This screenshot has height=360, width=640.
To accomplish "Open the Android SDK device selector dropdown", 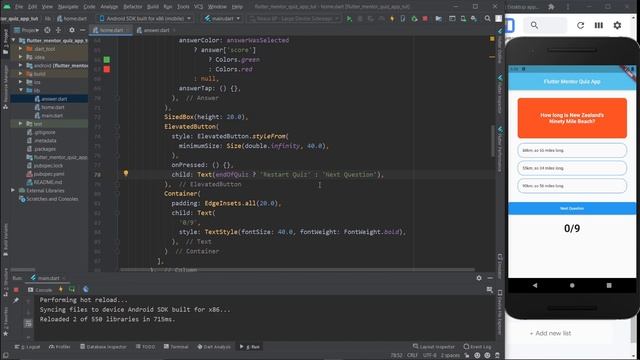I will [x=145, y=19].
